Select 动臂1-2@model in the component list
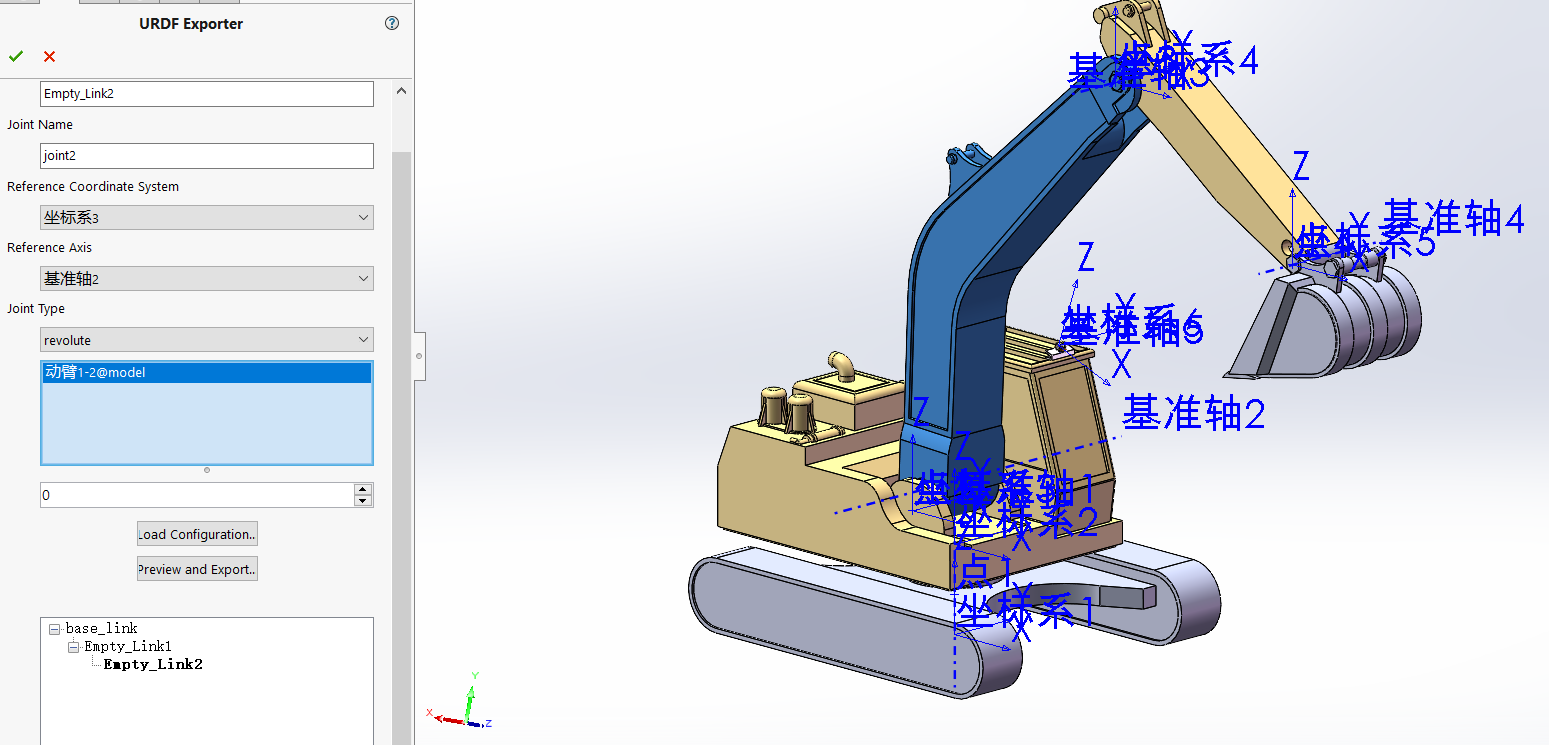The image size is (1549, 745). pyautogui.click(x=206, y=372)
